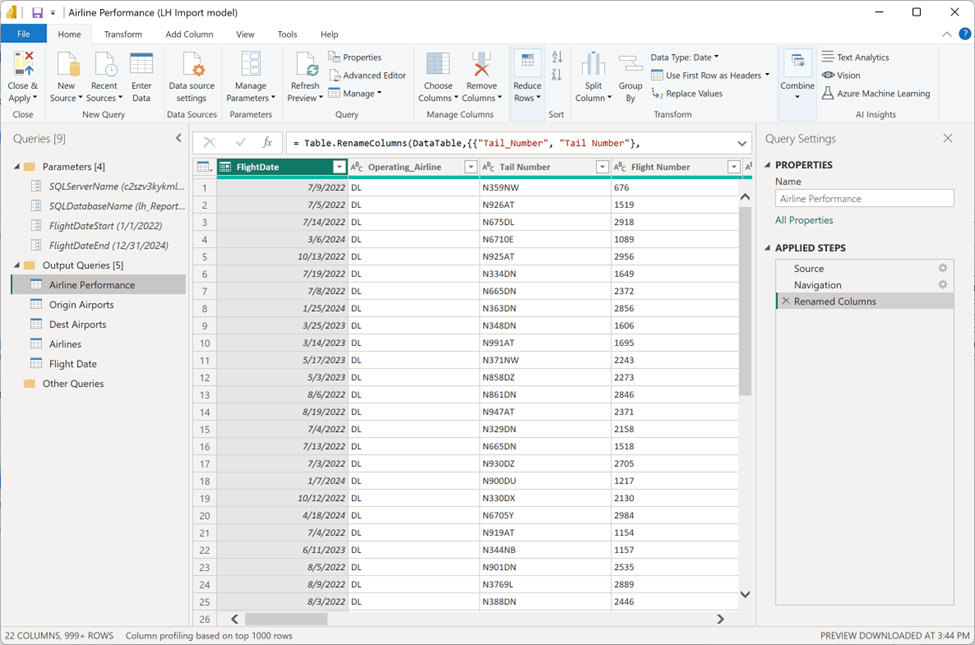Click Refresh Preview icon

(x=305, y=64)
